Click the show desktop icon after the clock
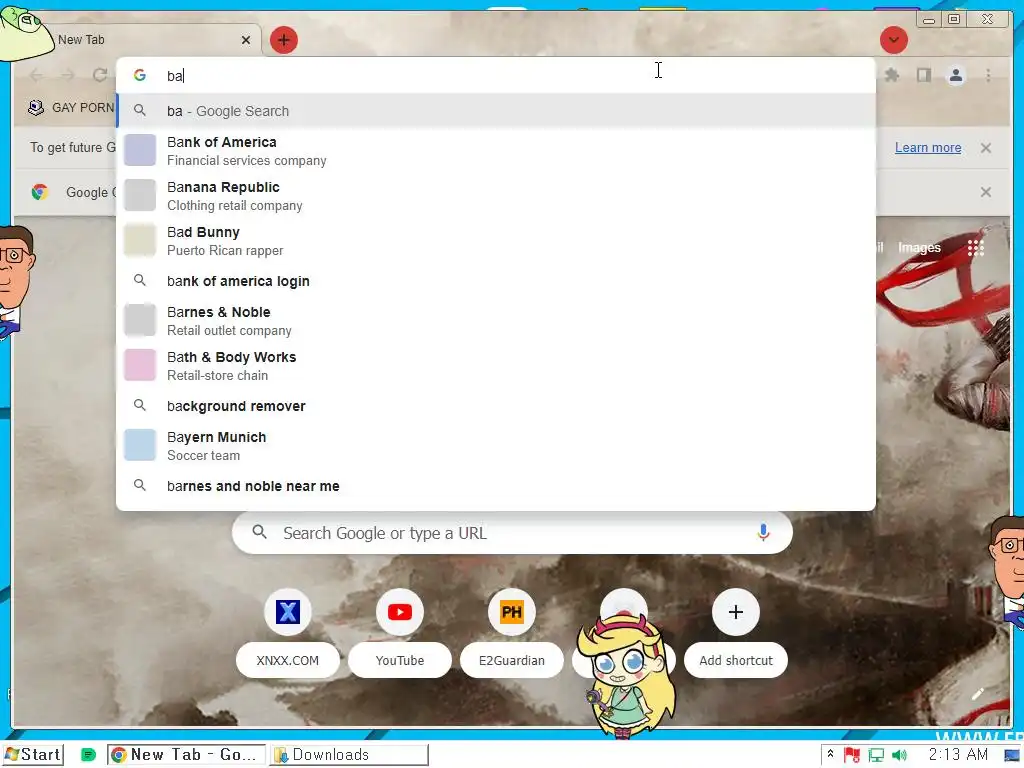This screenshot has width=1024, height=768. (x=1012, y=756)
